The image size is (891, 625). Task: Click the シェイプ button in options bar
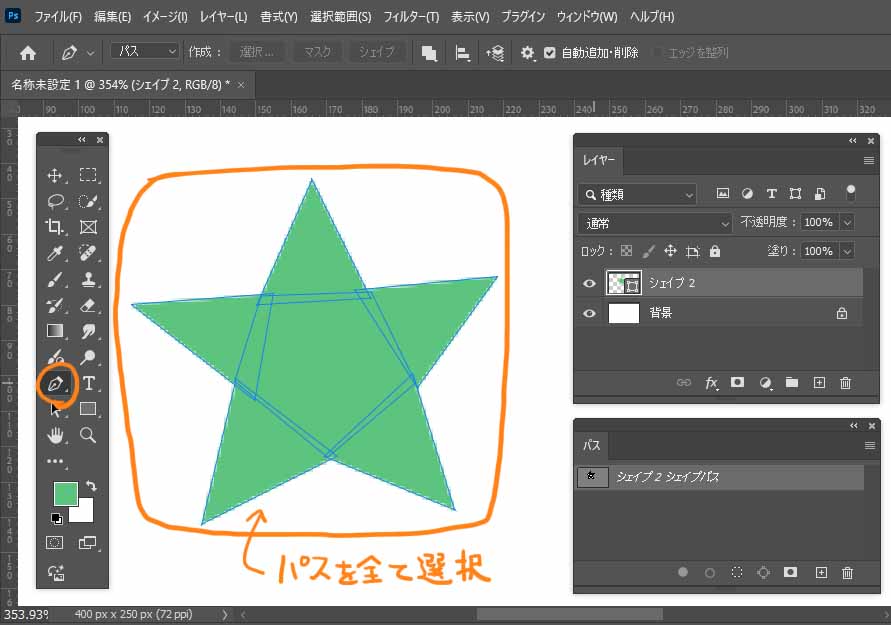click(x=377, y=52)
